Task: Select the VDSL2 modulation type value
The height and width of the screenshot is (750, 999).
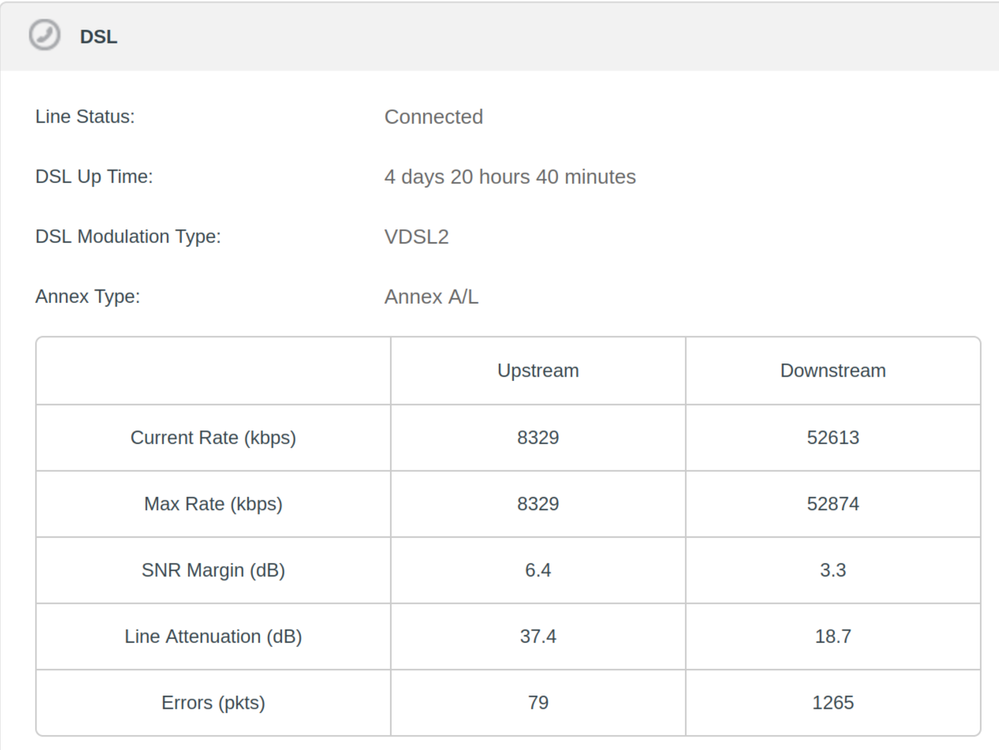Action: (416, 237)
